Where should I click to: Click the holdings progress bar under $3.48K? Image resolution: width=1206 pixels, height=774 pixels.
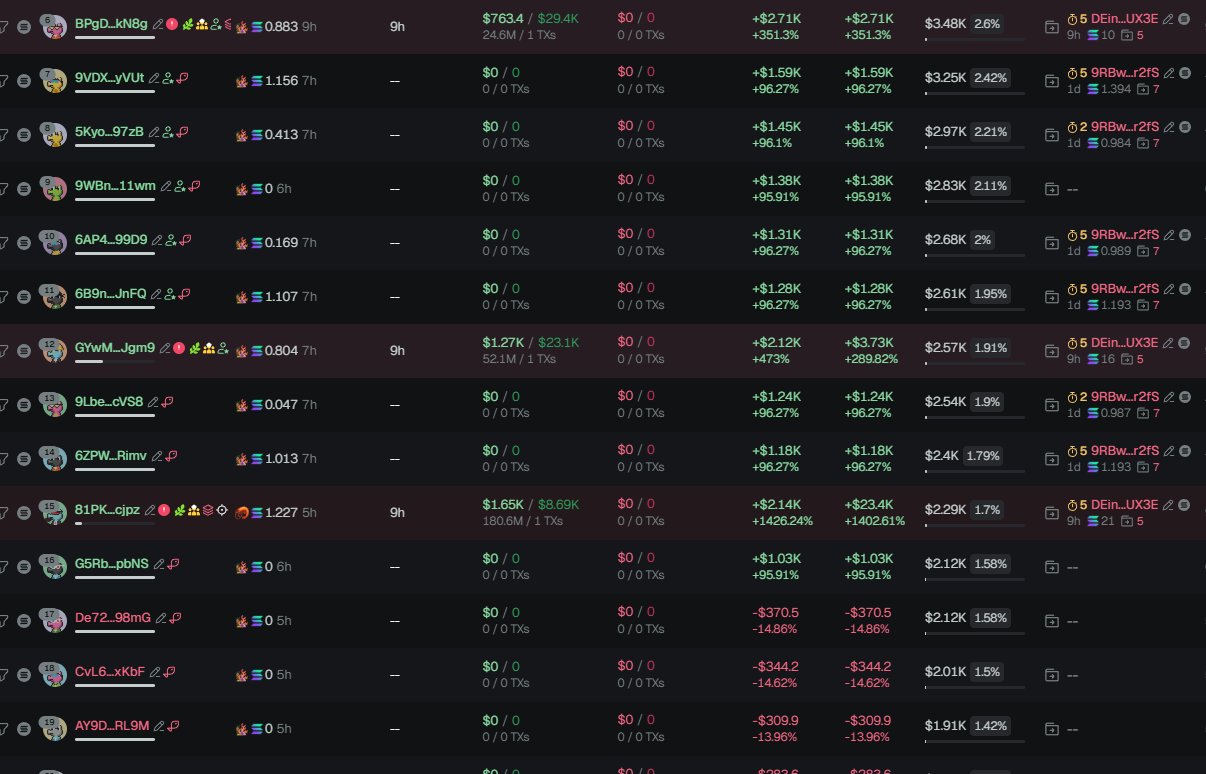(975, 39)
